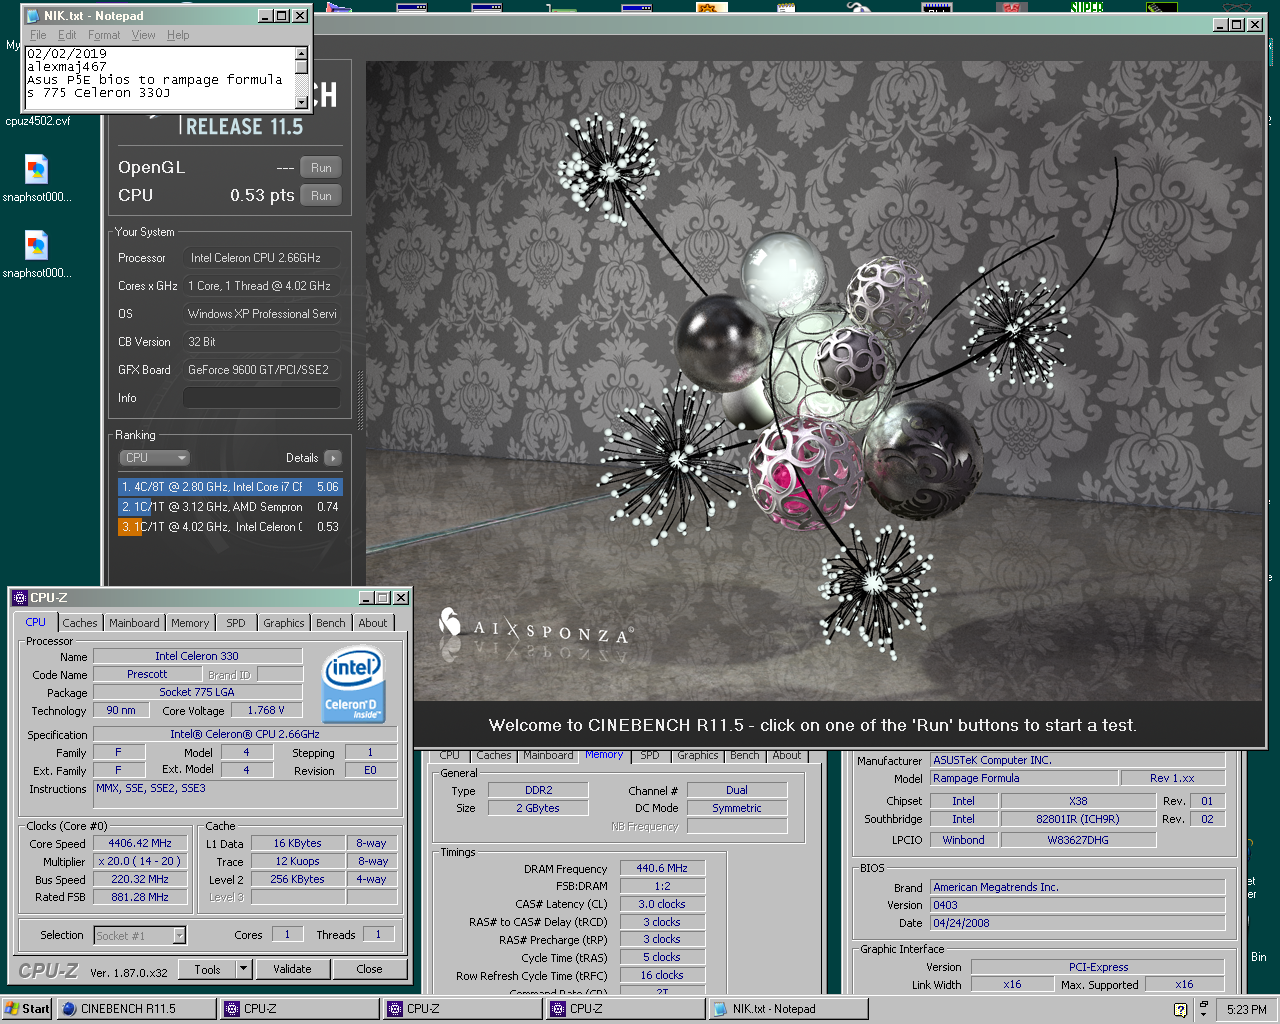Switch to the Mainboard tab in front CPU-Z
Screen dimensions: 1280x1024
pos(134,623)
